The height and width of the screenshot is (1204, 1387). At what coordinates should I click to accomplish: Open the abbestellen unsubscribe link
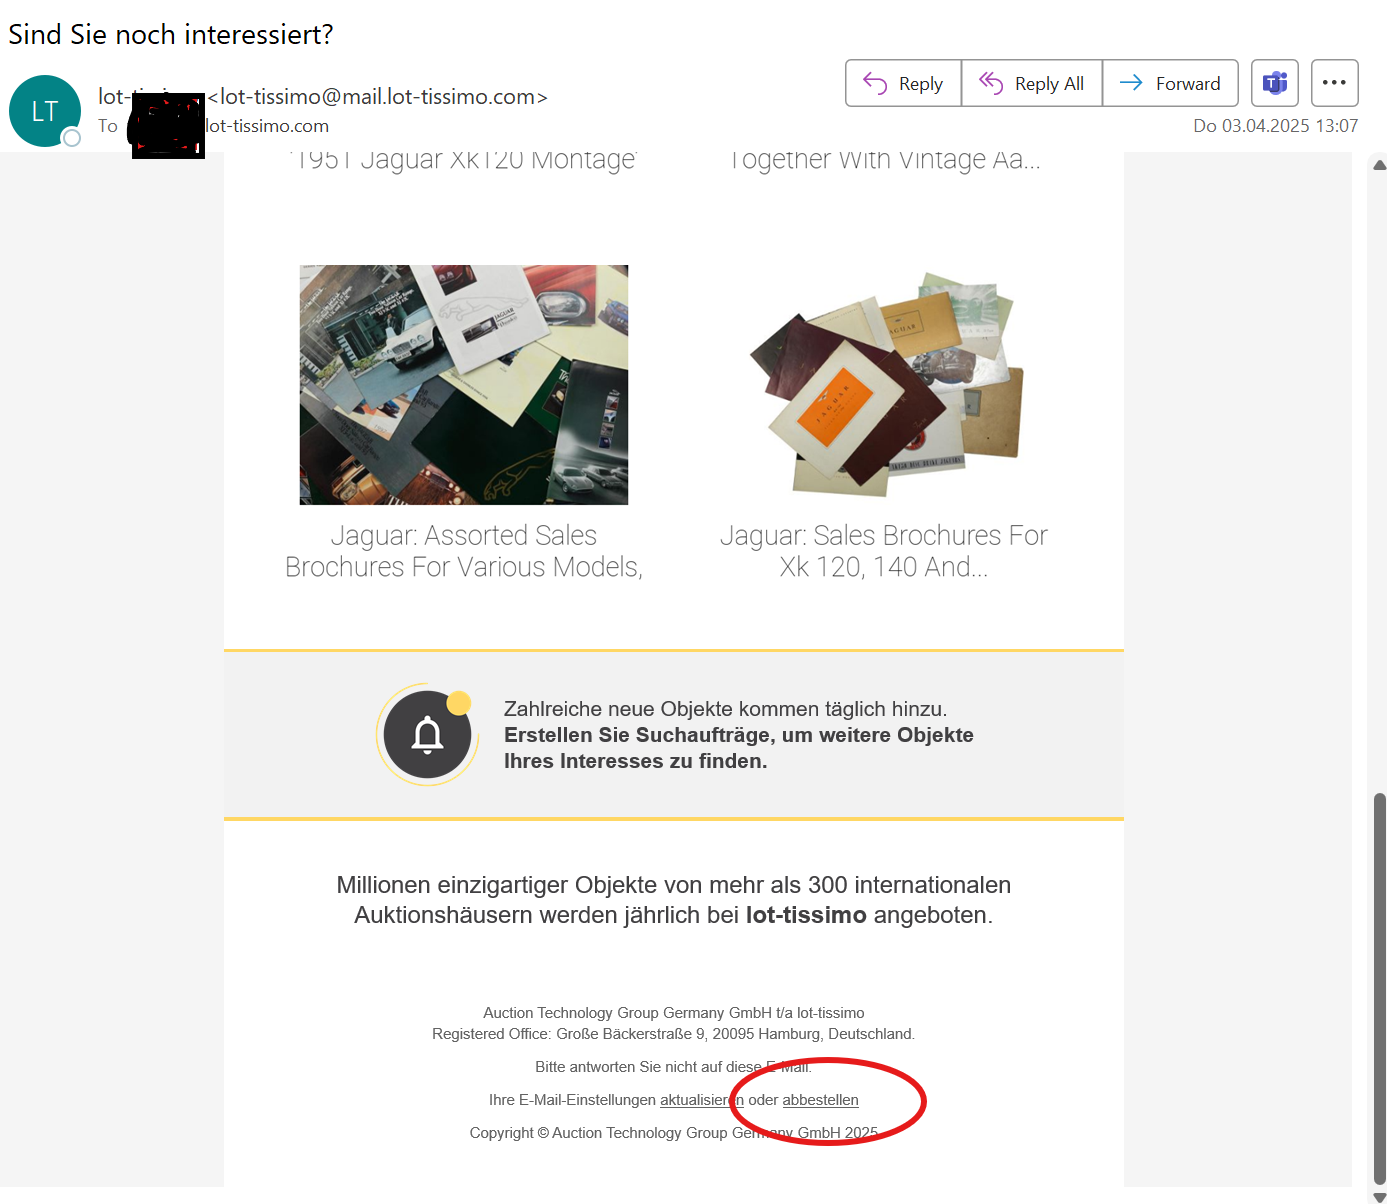click(820, 1100)
